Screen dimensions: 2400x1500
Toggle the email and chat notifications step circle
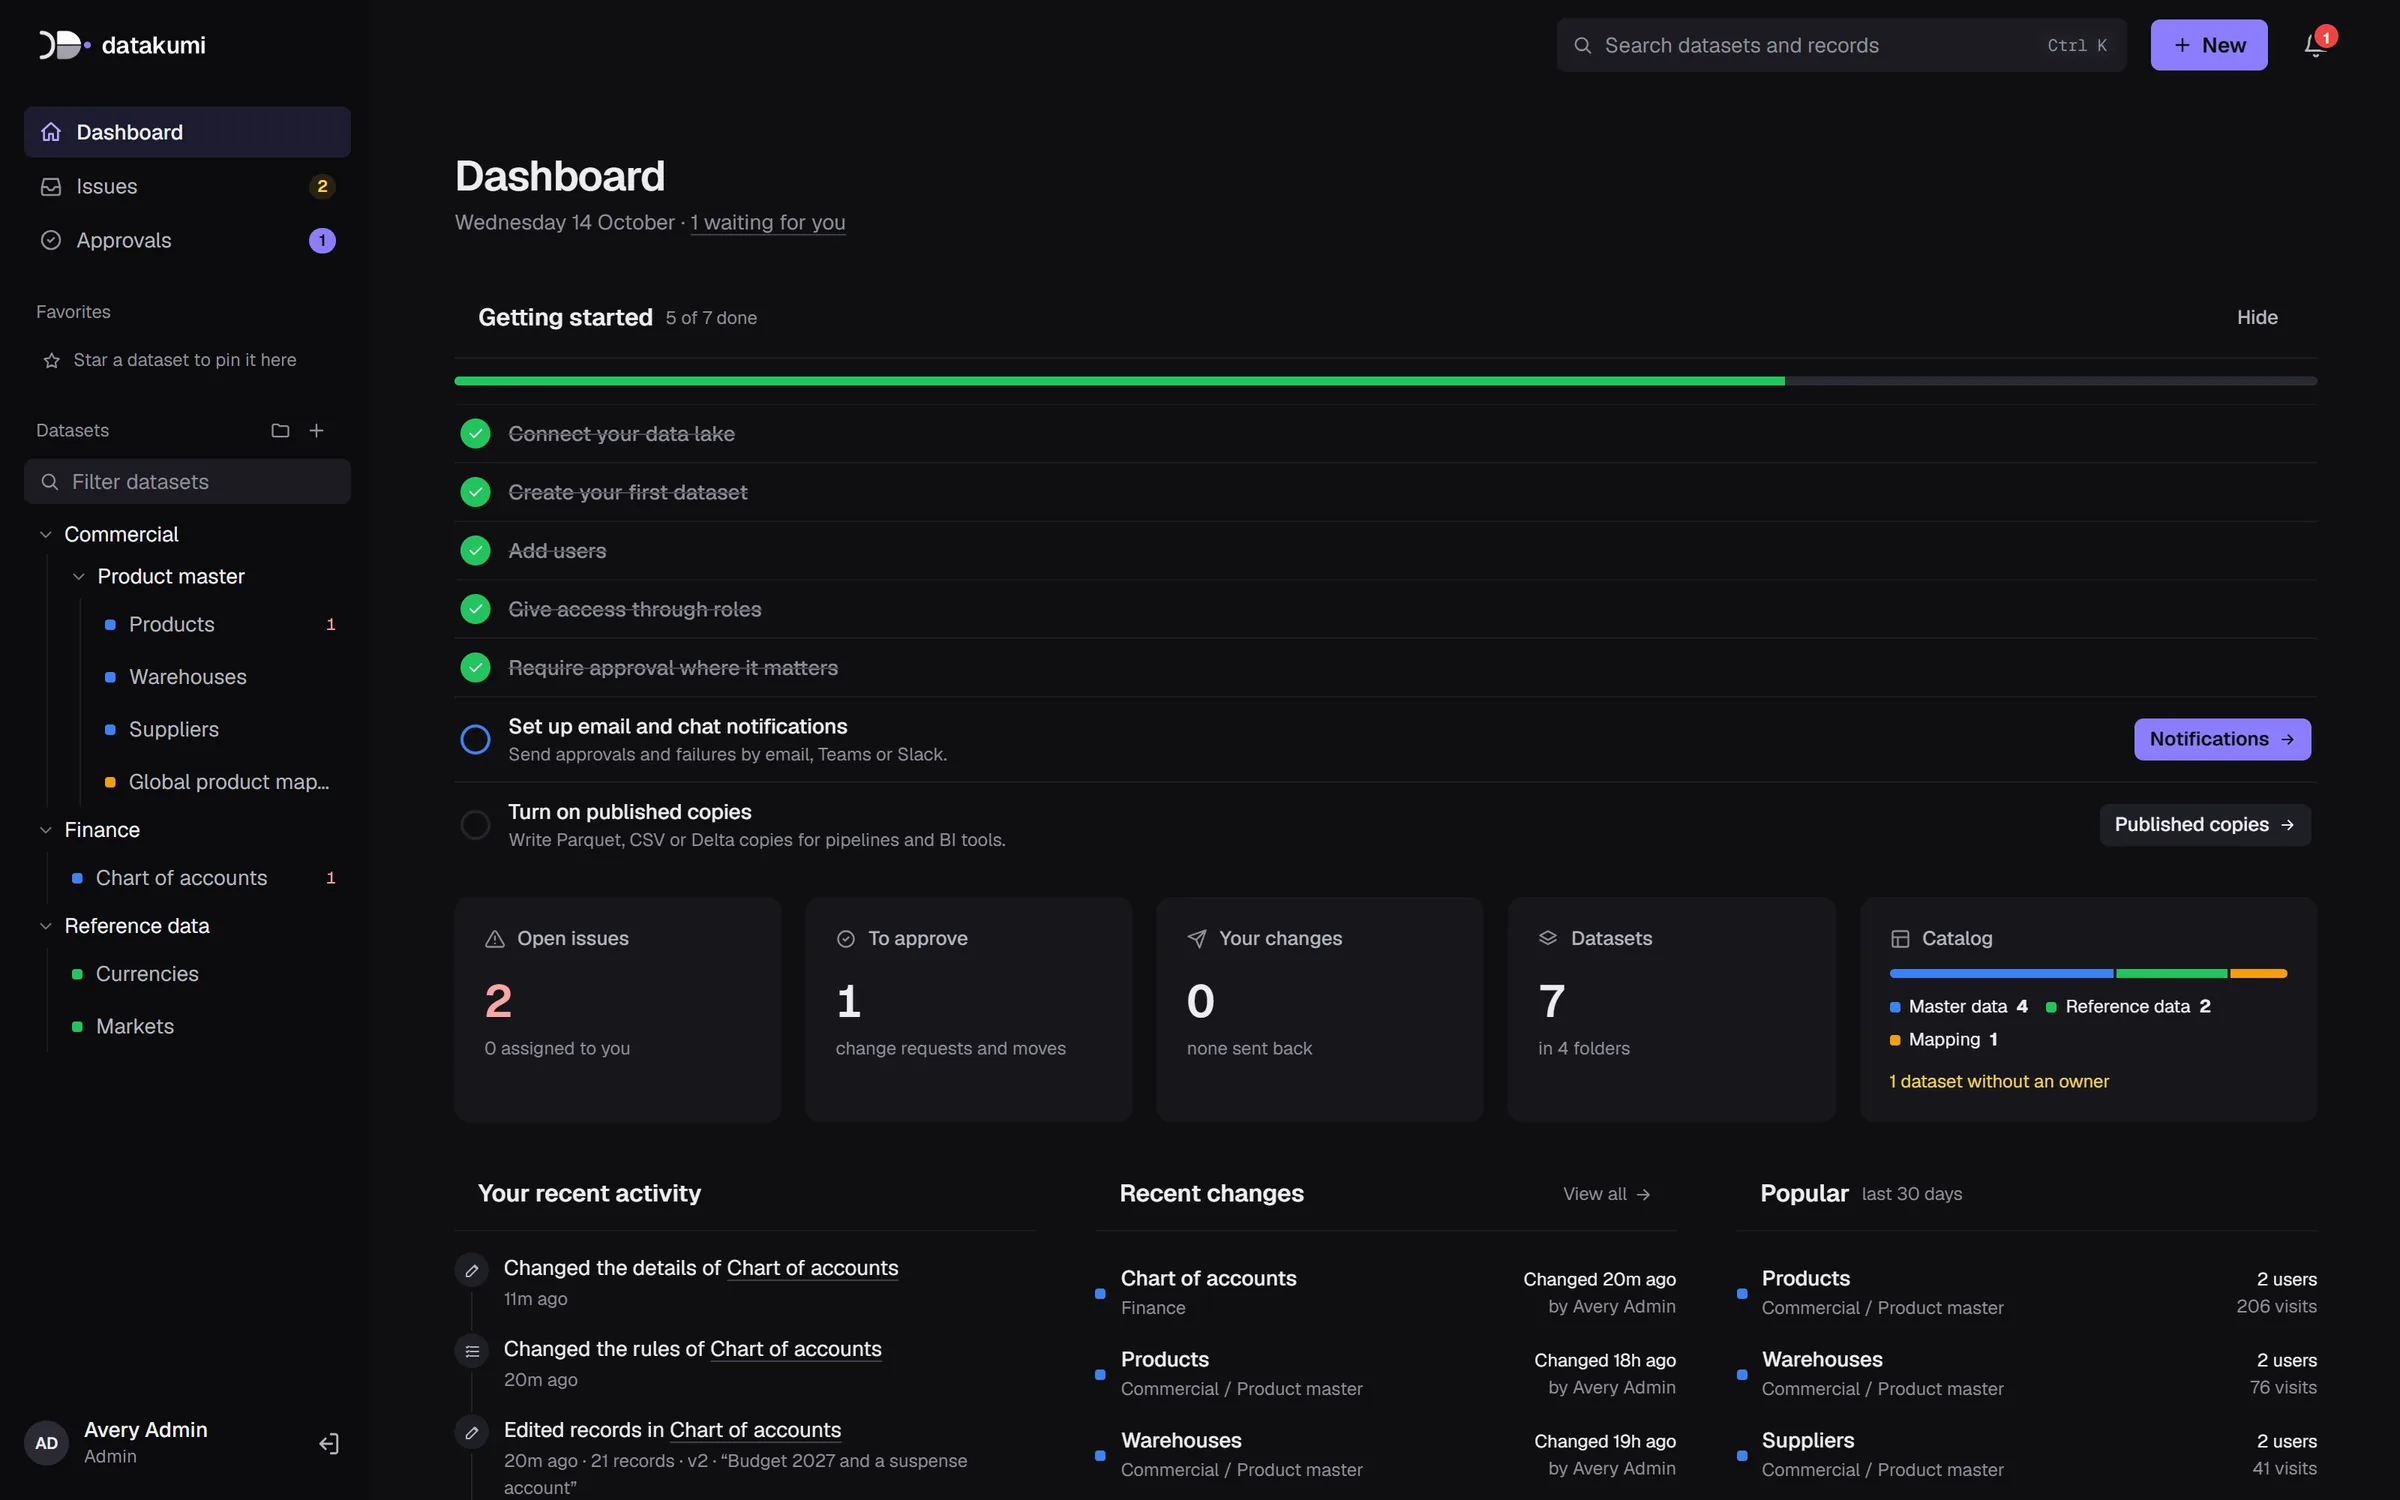click(x=475, y=739)
